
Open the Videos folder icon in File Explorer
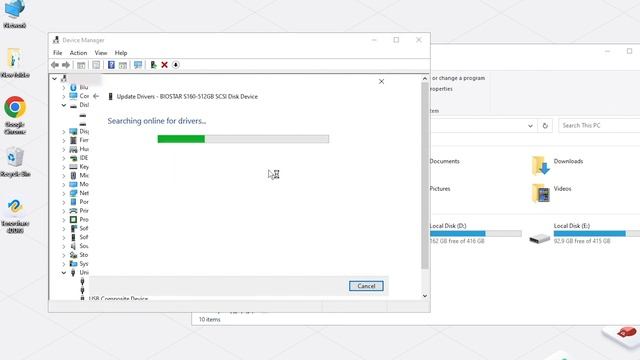click(540, 193)
